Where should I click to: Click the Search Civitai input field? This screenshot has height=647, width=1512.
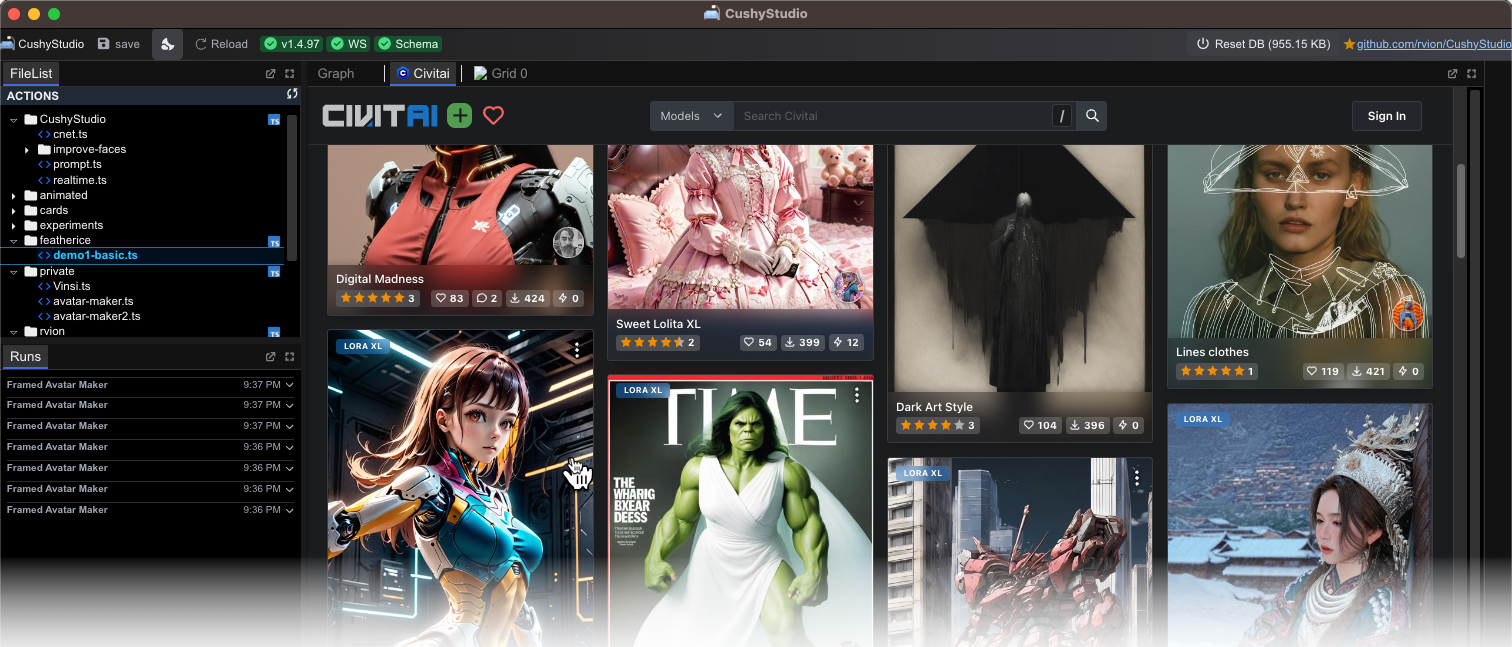pyautogui.click(x=890, y=116)
